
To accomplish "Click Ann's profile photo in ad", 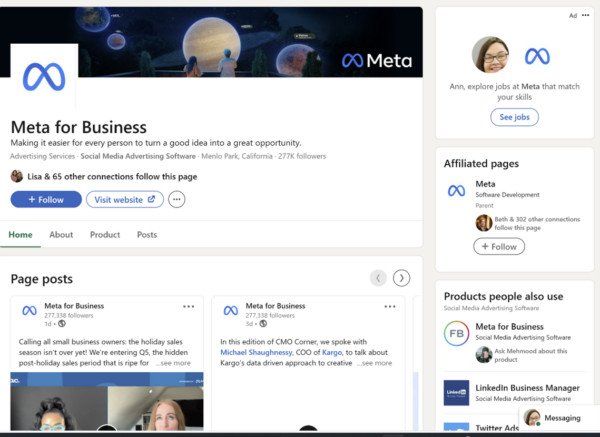I will (491, 55).
